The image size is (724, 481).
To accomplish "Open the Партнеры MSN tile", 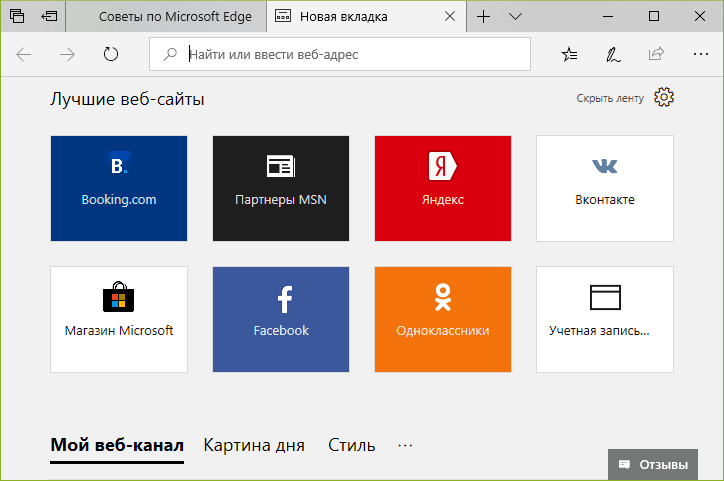I will tap(281, 188).
